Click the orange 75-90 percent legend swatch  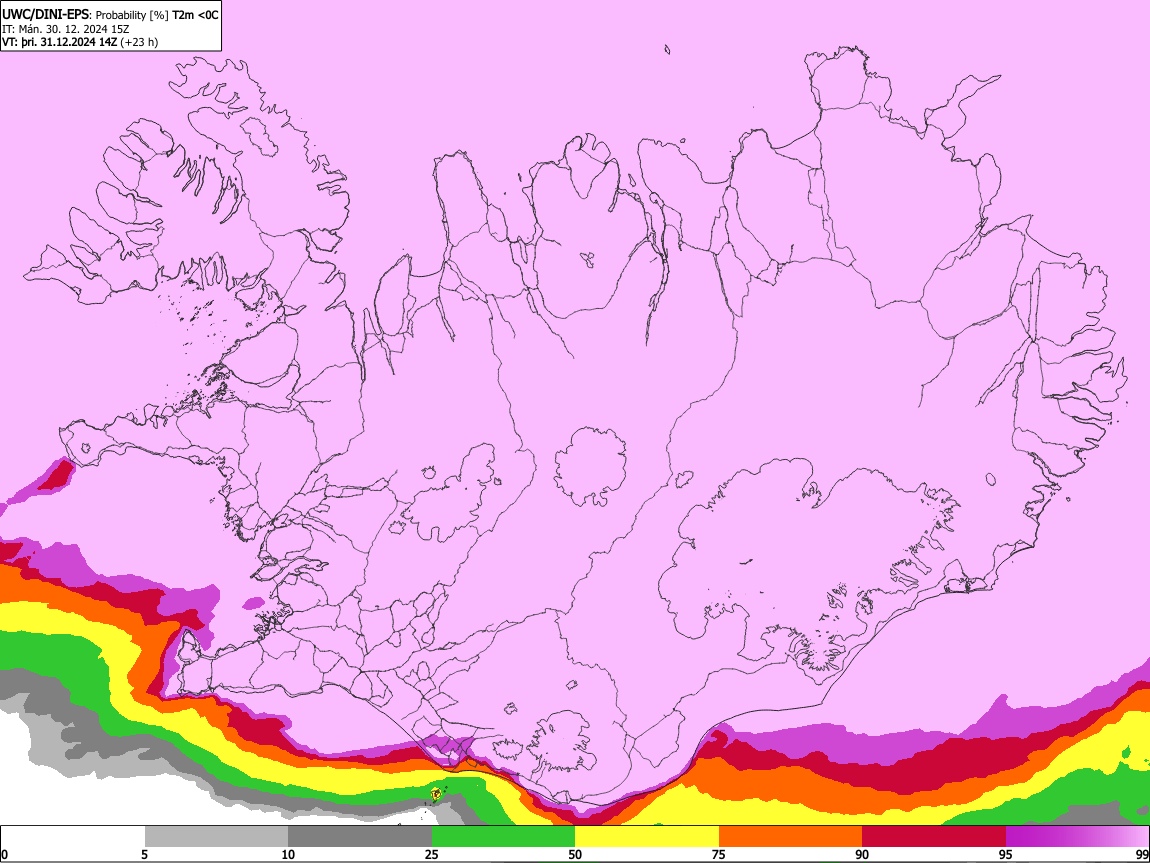pyautogui.click(x=790, y=837)
